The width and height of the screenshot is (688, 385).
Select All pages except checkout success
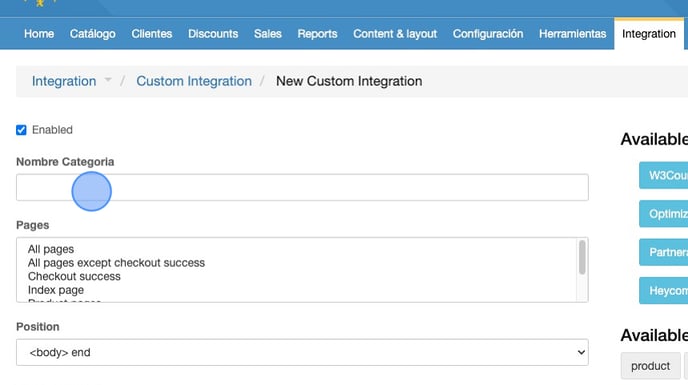(116, 263)
